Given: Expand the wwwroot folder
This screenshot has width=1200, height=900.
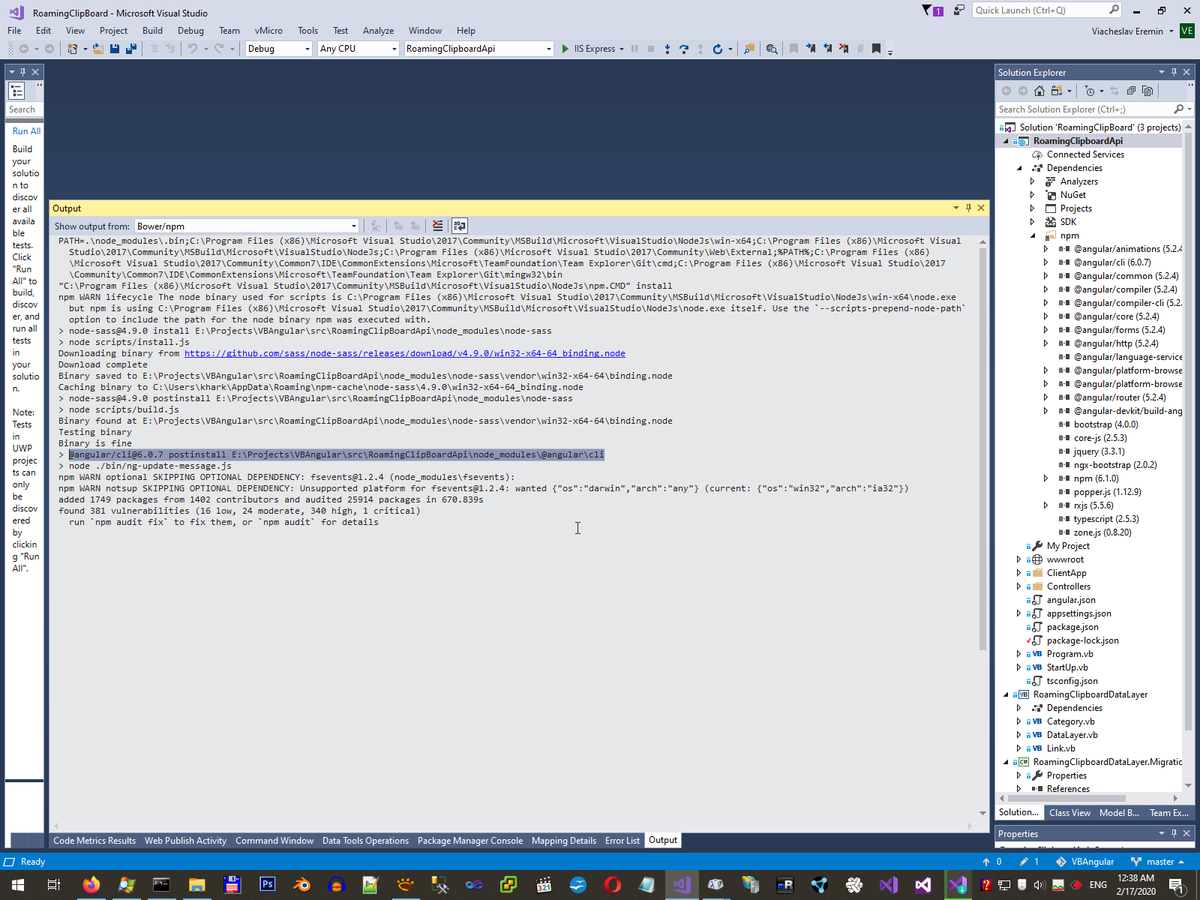Looking at the screenshot, I should (x=1019, y=560).
